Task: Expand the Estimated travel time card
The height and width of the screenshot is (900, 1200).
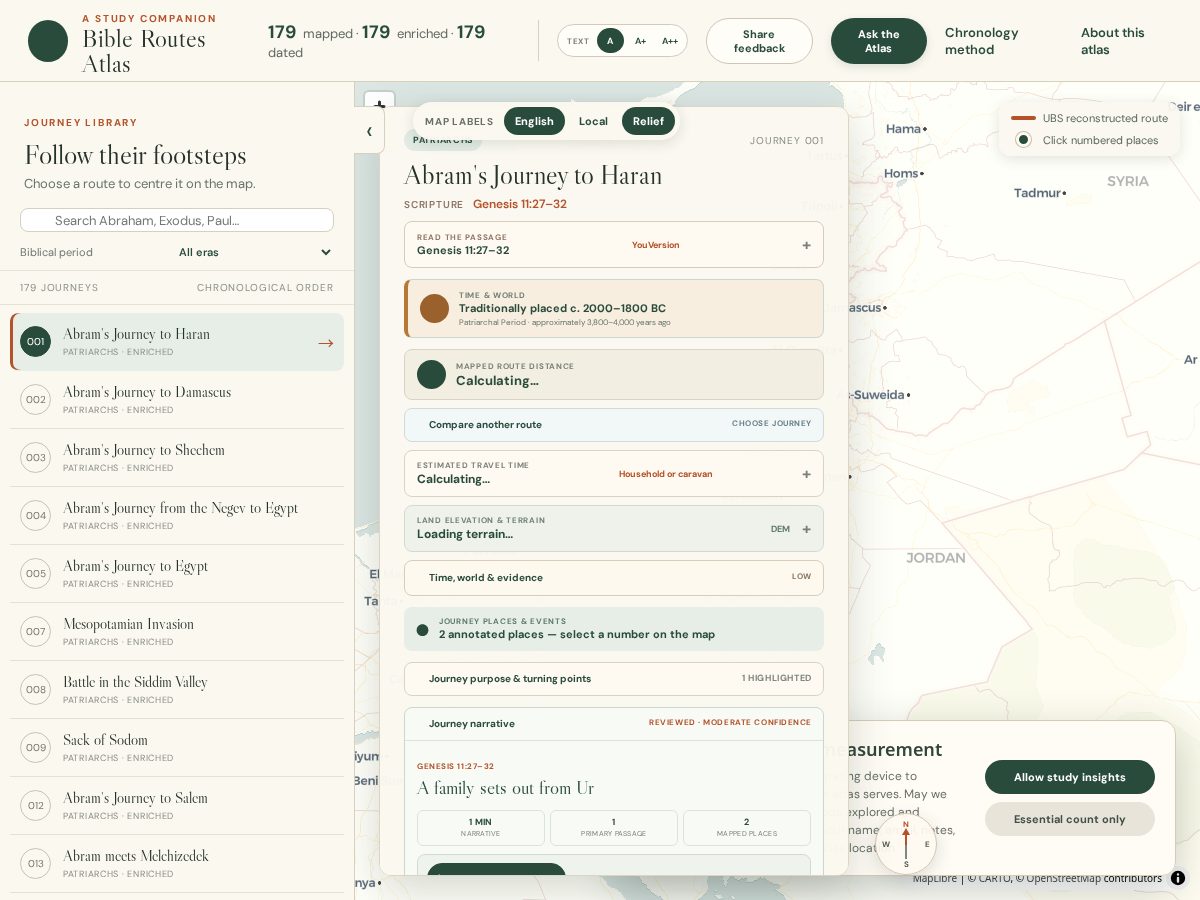Action: coord(614,473)
